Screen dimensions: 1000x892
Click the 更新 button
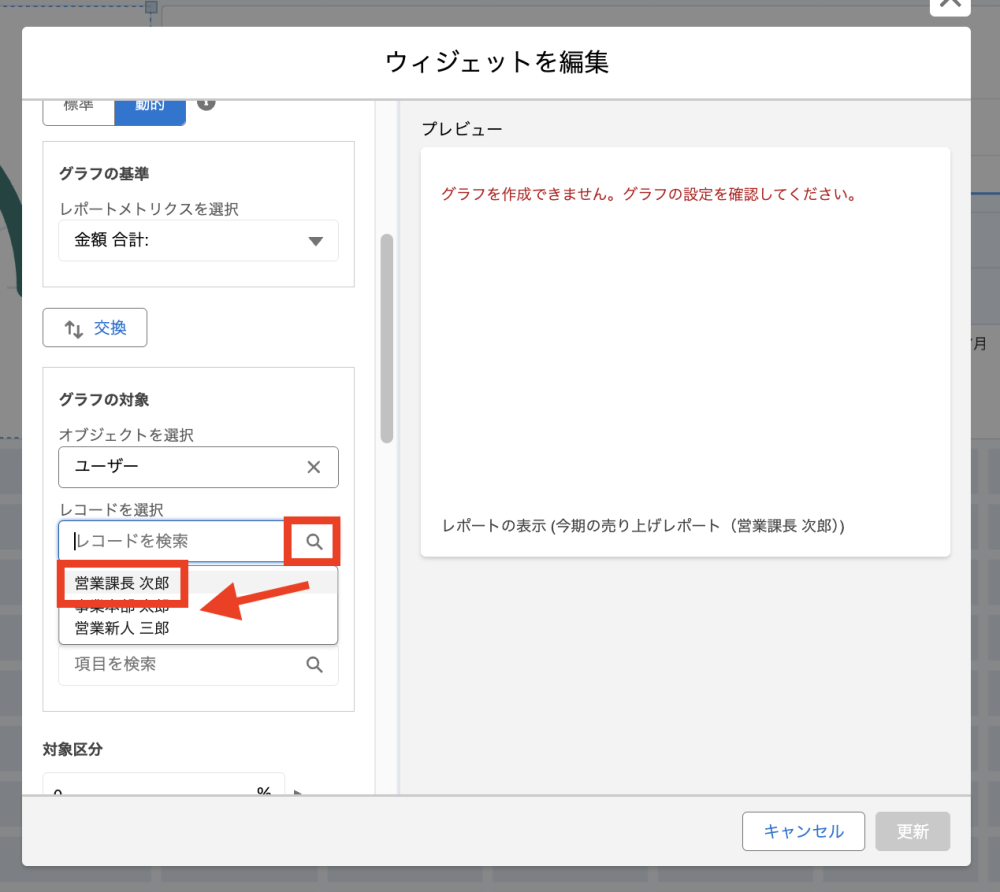(x=912, y=831)
